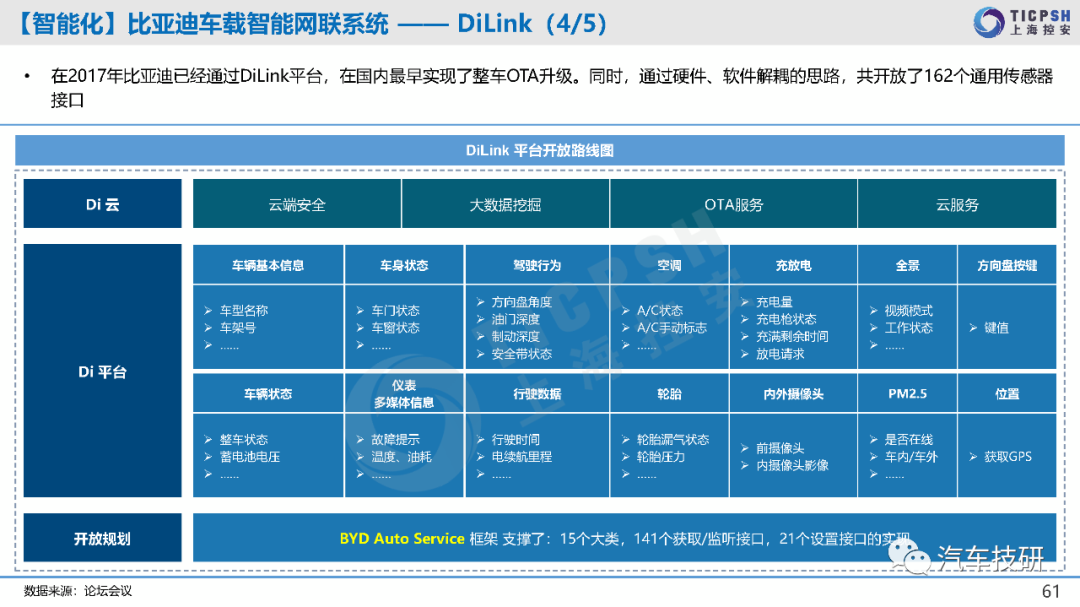Image resolution: width=1080 pixels, height=607 pixels.
Task: Click the 'A/C手动标志' list item
Action: click(x=672, y=328)
